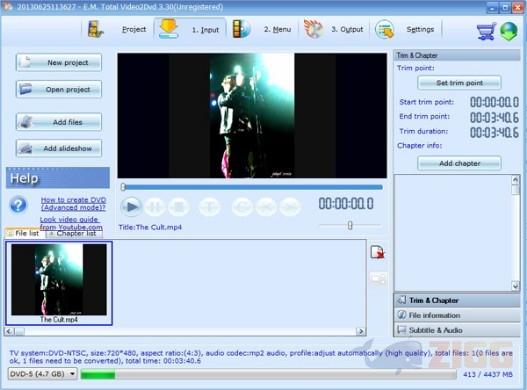This screenshot has height=390, width=527.
Task: Click the Play button below the video
Action: click(x=131, y=206)
